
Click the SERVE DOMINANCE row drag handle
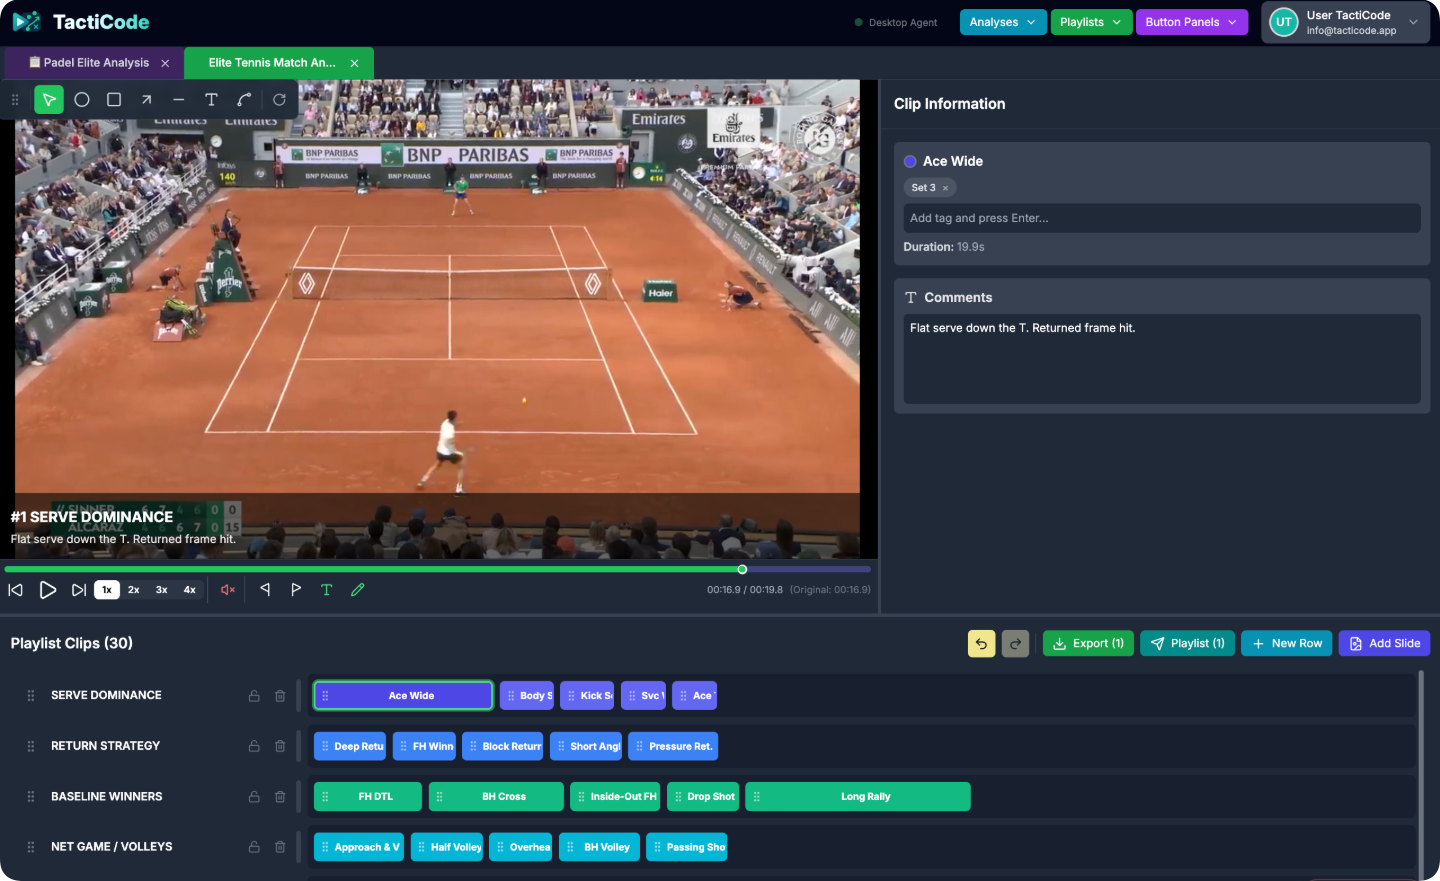tap(31, 696)
